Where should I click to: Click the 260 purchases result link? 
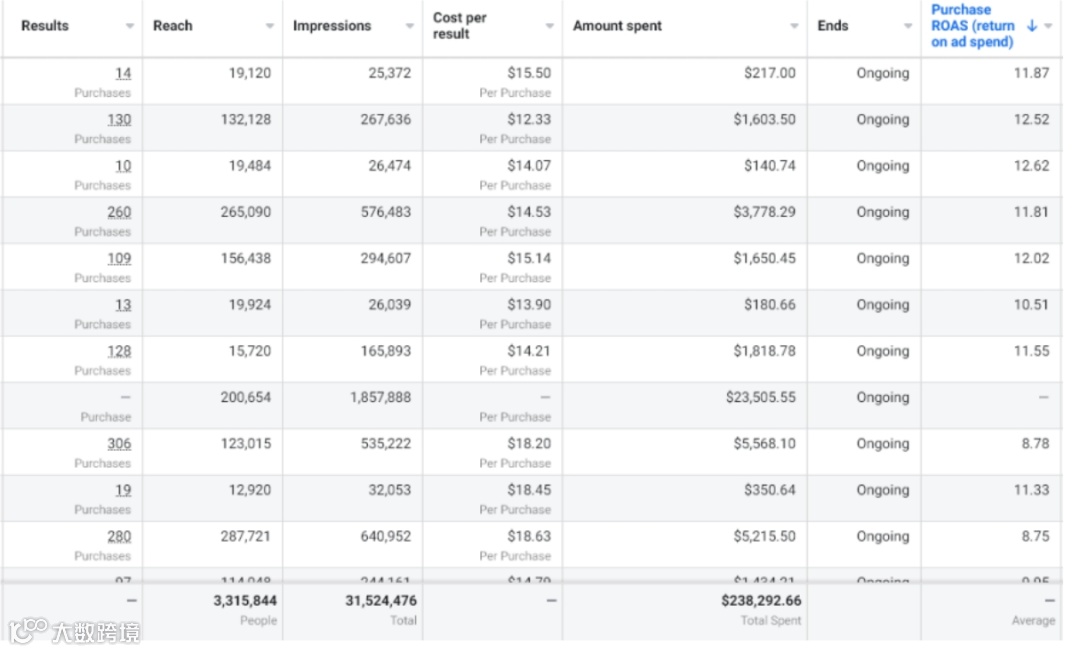tap(119, 212)
